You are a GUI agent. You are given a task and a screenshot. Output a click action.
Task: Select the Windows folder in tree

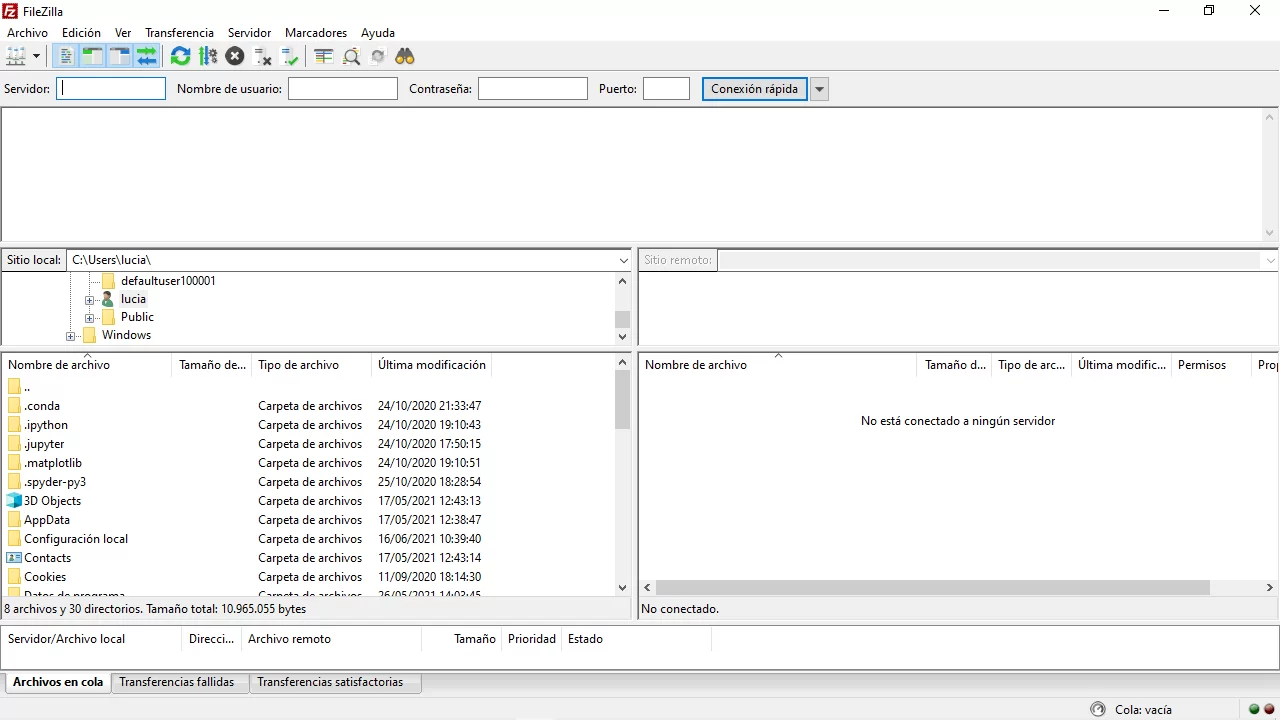point(126,335)
